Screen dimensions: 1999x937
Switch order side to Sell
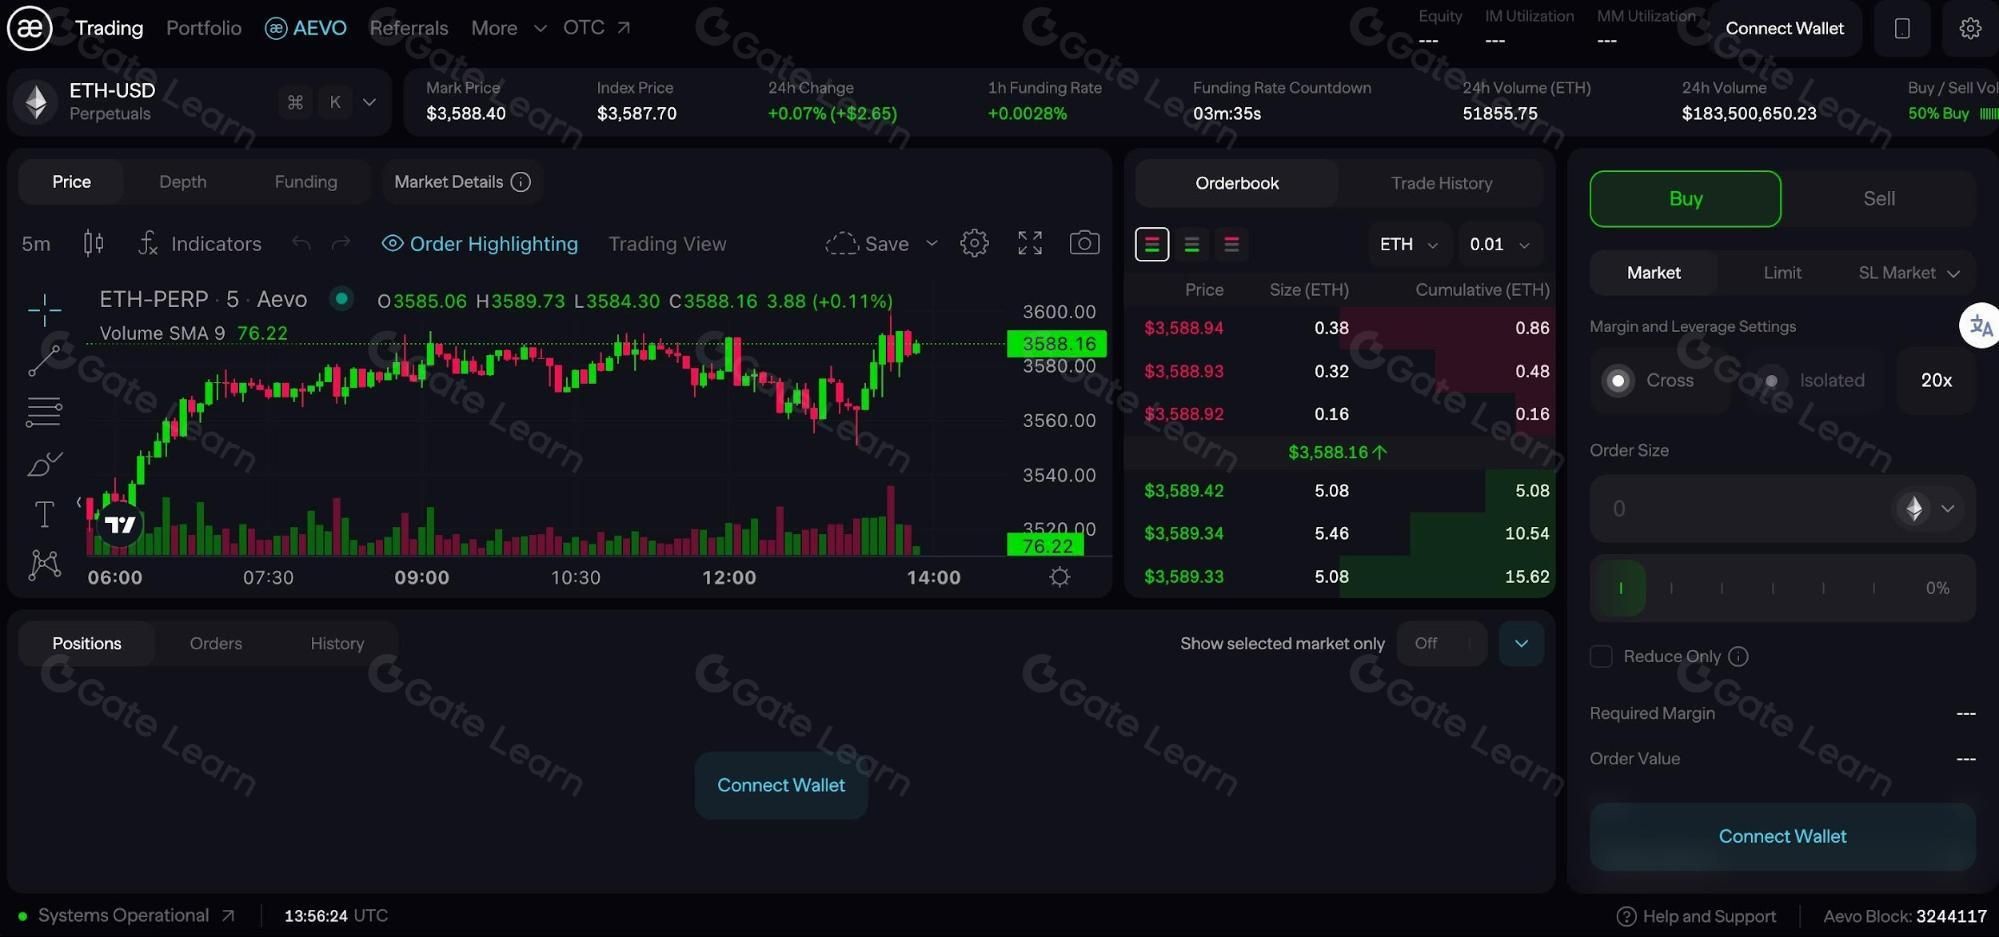point(1879,198)
